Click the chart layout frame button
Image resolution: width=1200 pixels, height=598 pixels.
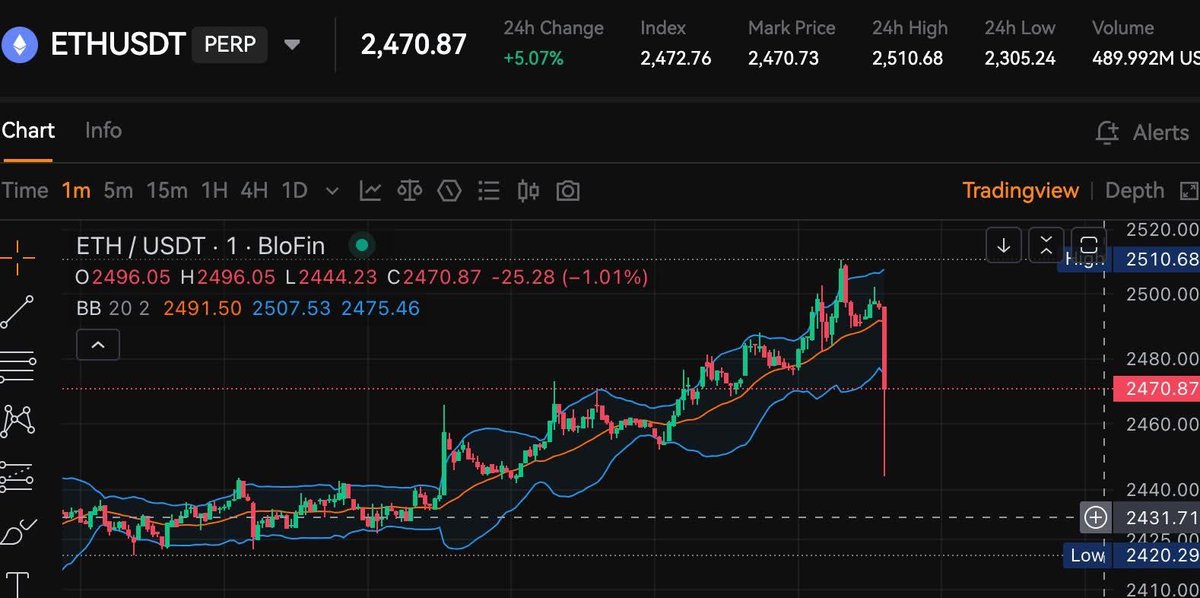click(1088, 244)
